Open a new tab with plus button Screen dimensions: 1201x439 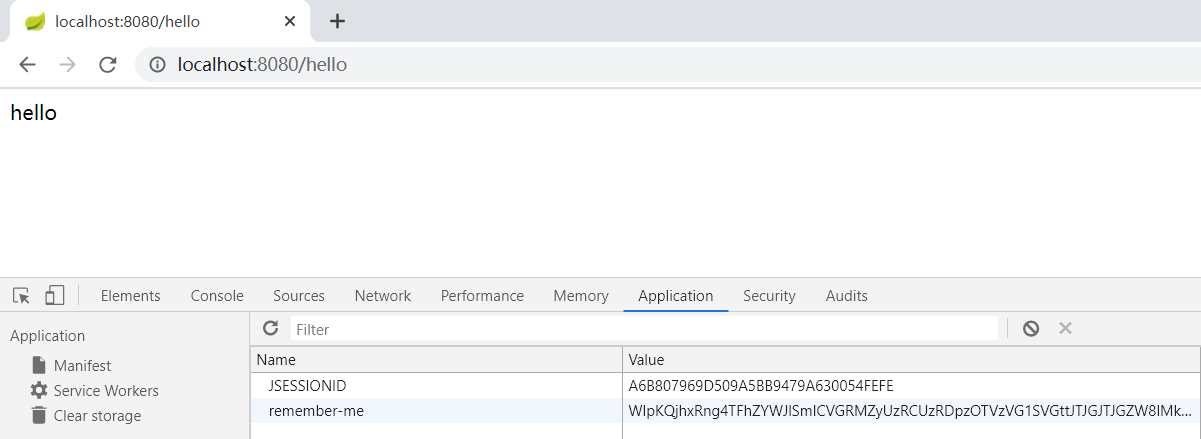click(x=338, y=21)
